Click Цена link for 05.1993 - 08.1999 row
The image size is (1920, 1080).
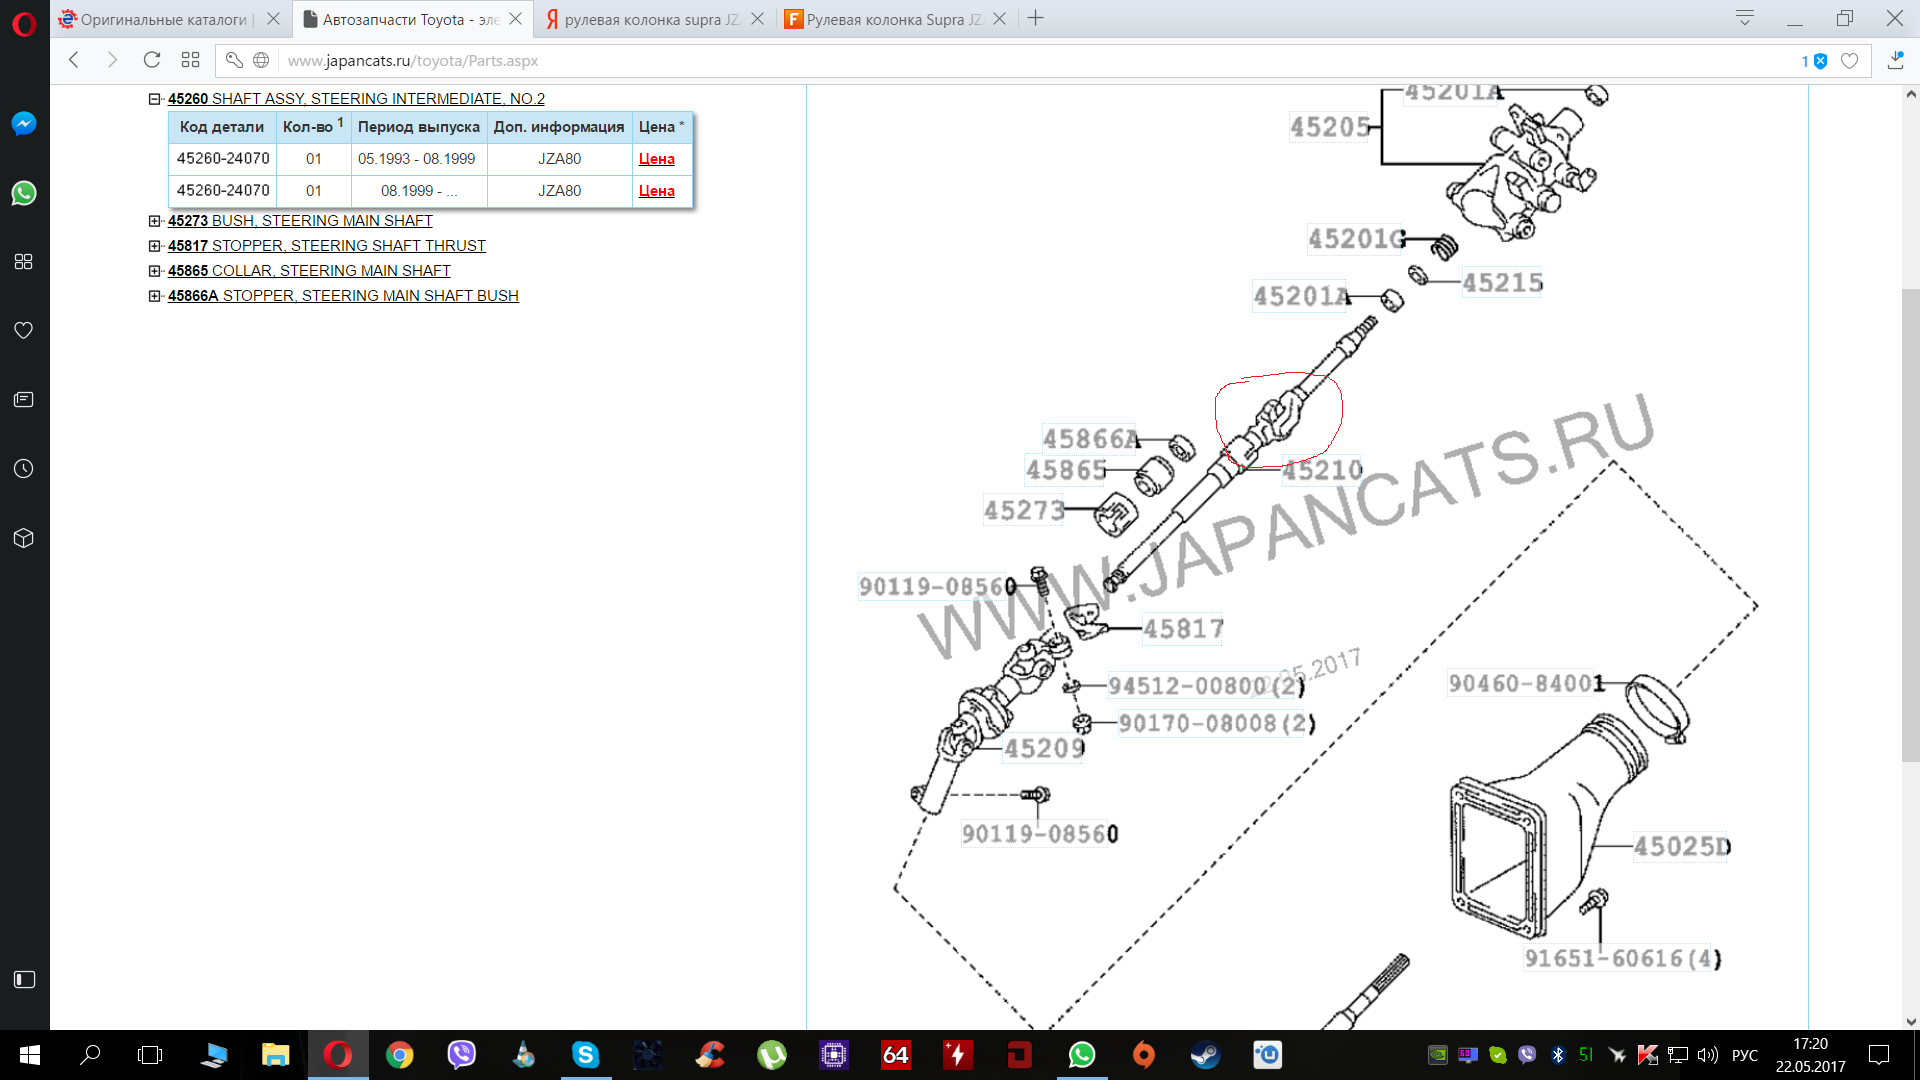[656, 159]
